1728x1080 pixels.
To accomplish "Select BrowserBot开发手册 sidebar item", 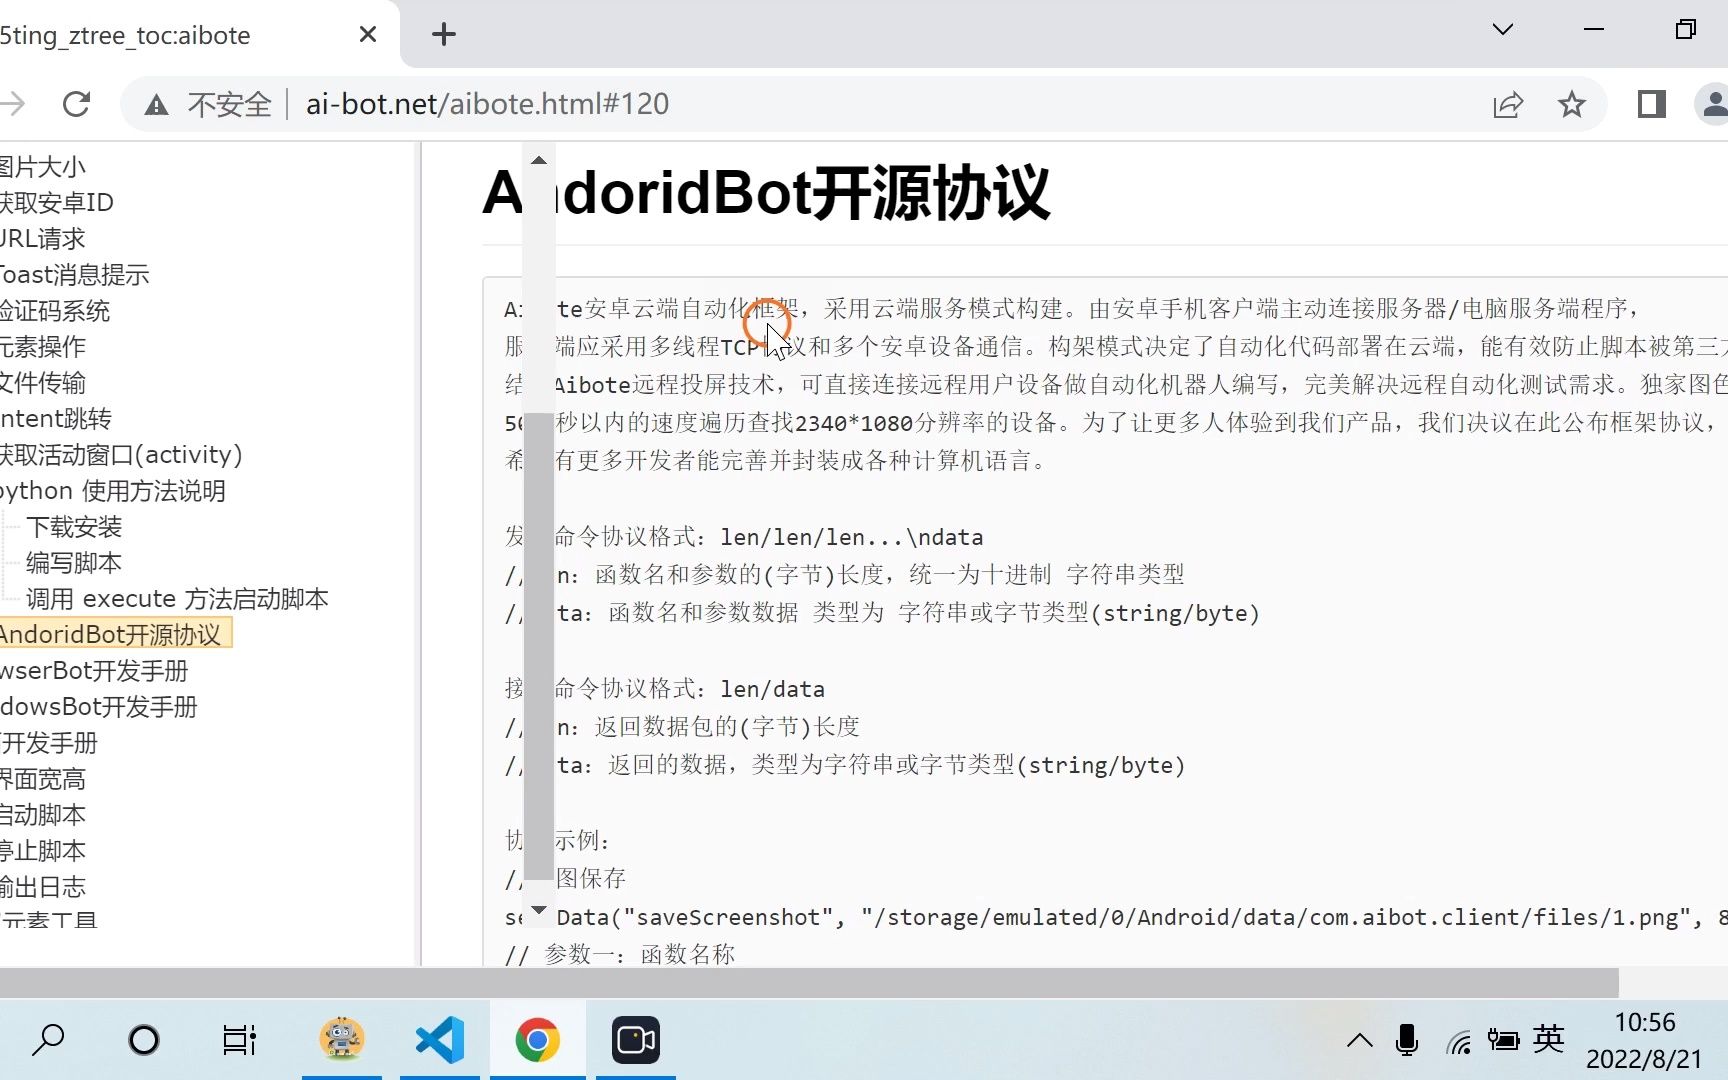I will pyautogui.click(x=94, y=671).
